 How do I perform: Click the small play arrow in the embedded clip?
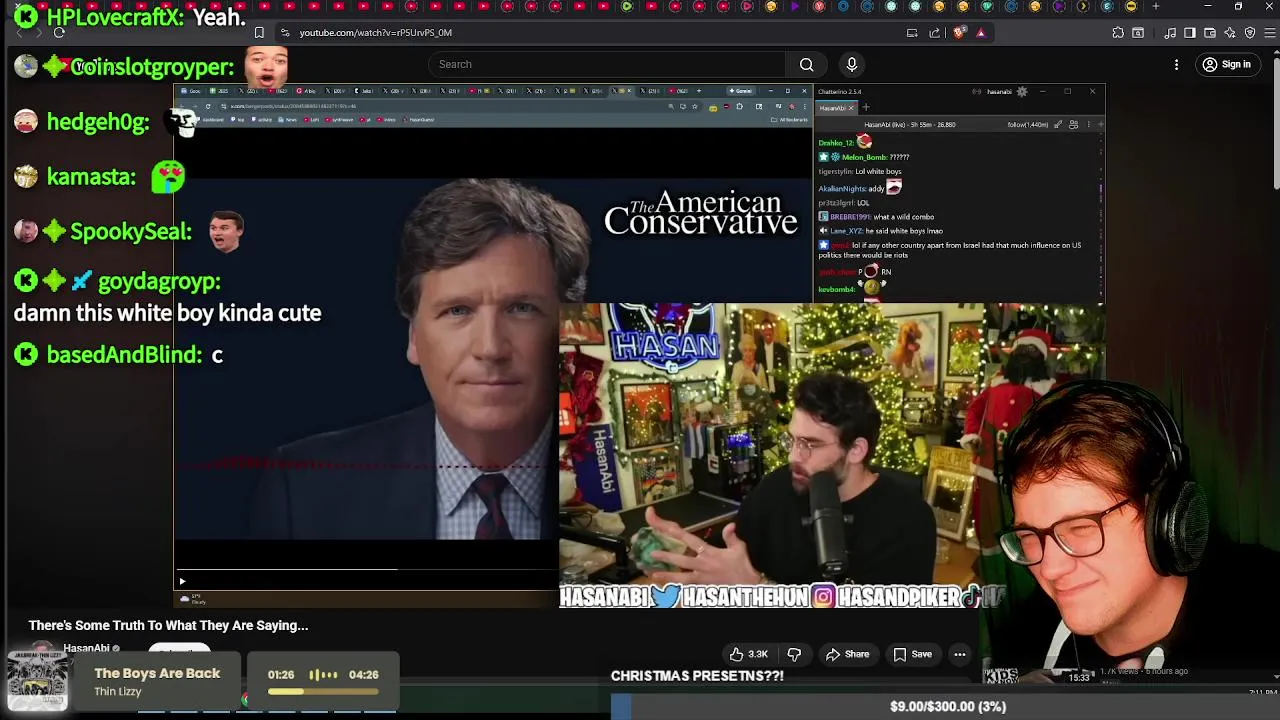click(x=182, y=581)
